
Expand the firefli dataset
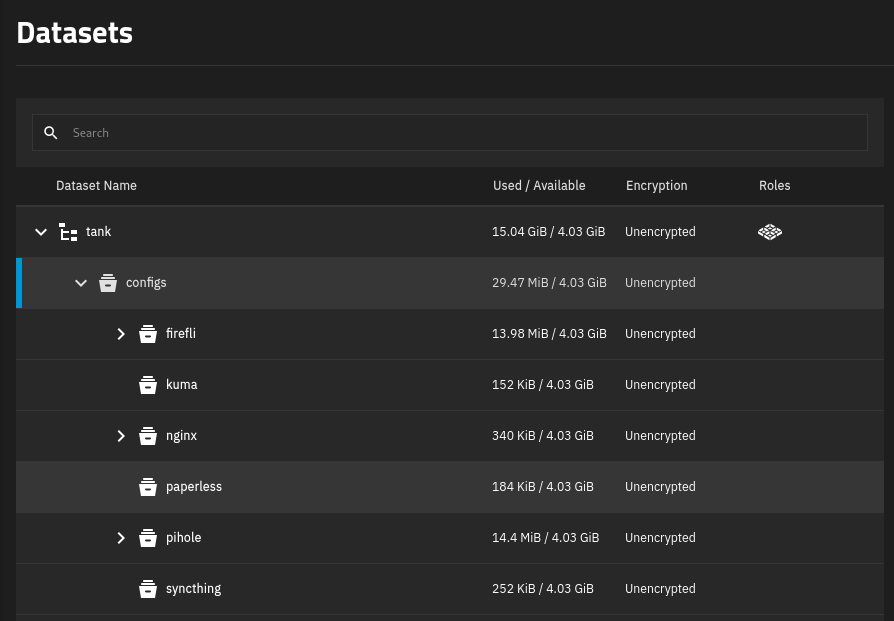pyautogui.click(x=121, y=334)
